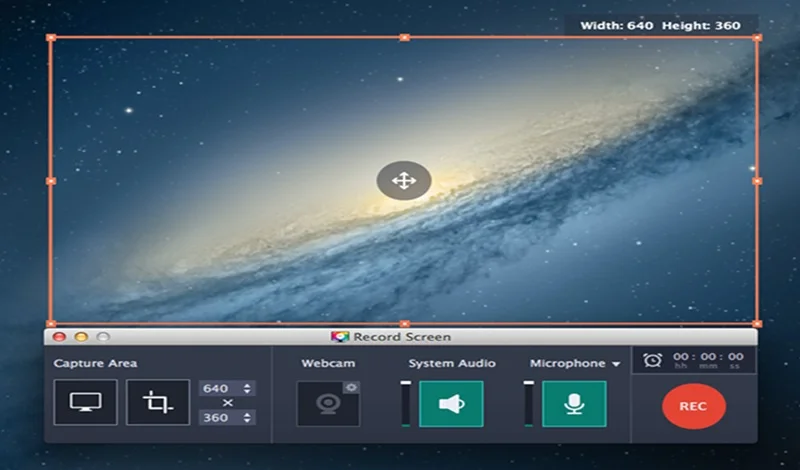Click the bottom-right corner handle of capture frame

(x=757, y=324)
